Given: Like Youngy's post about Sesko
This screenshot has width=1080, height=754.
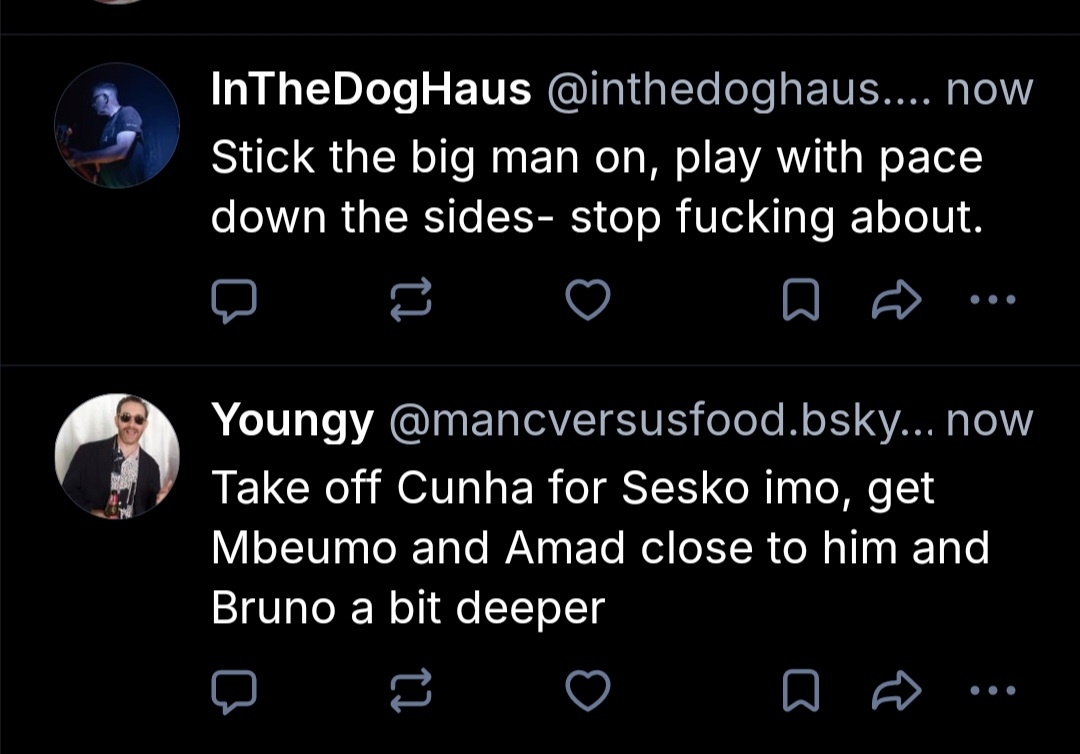Looking at the screenshot, I should tap(587, 689).
